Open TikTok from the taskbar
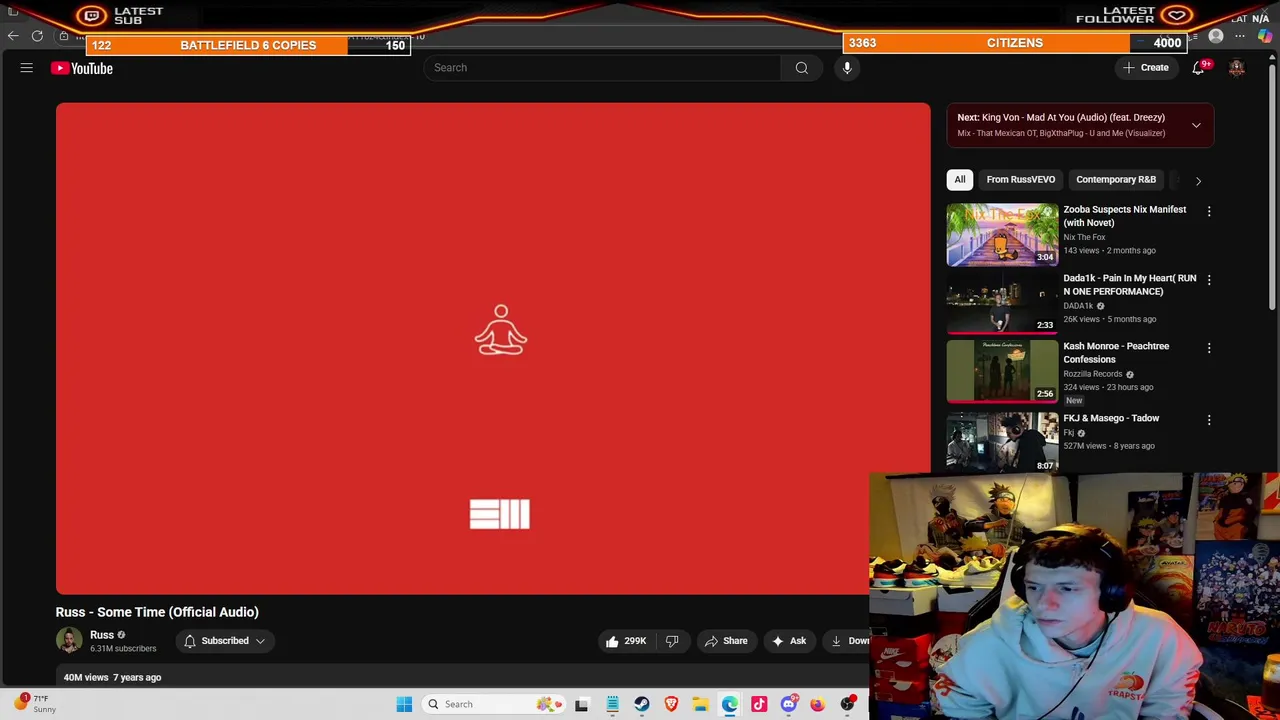The image size is (1280, 720). tap(759, 704)
